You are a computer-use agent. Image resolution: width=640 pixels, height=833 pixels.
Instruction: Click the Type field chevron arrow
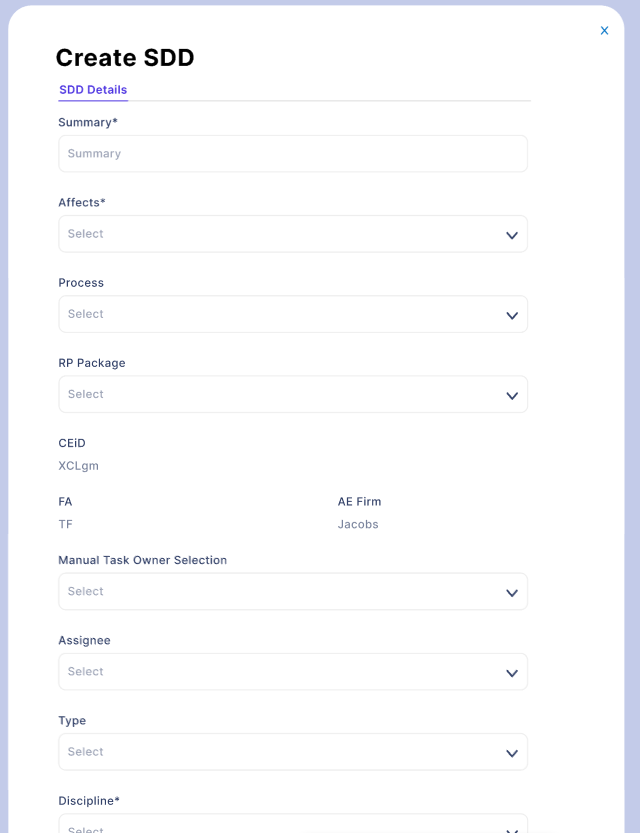pyautogui.click(x=512, y=752)
